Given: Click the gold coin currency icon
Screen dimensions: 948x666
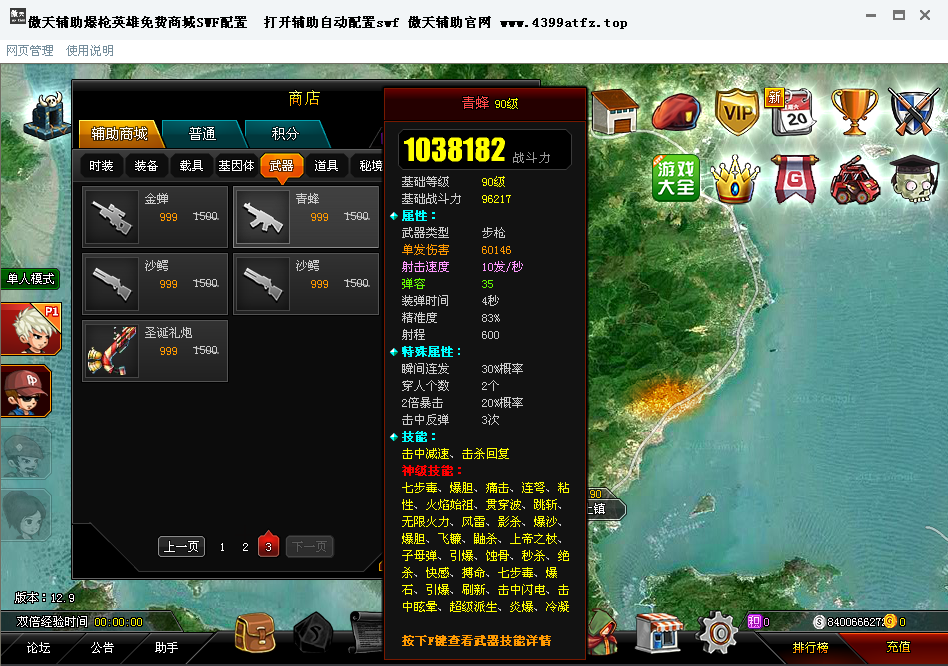Looking at the screenshot, I should tap(891, 621).
